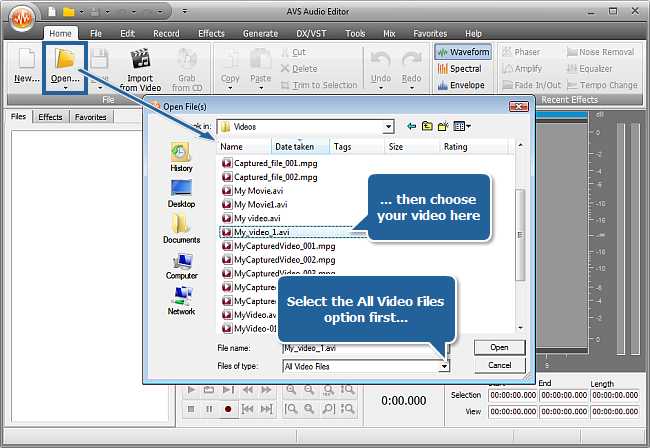650x448 pixels.
Task: Click the Open button in the dialog
Action: point(500,347)
